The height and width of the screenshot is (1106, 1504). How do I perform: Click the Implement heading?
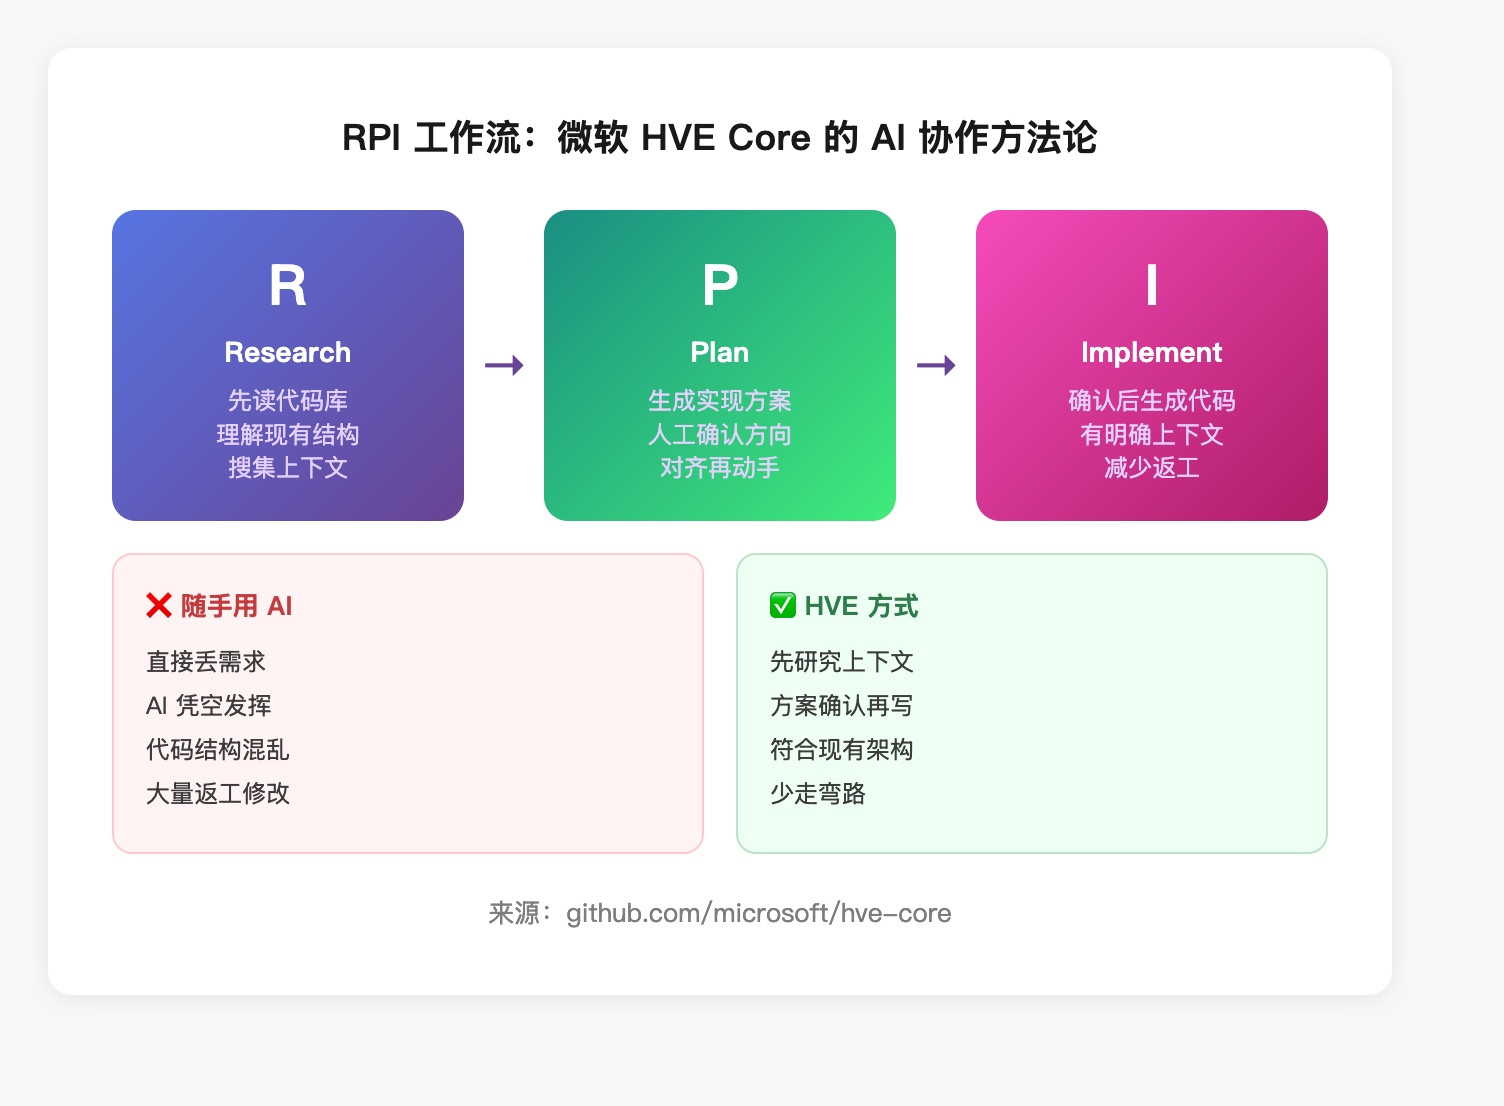(1152, 352)
